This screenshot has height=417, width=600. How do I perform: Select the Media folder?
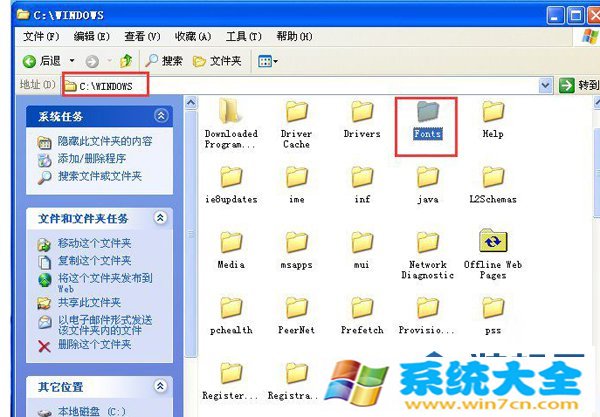[231, 250]
